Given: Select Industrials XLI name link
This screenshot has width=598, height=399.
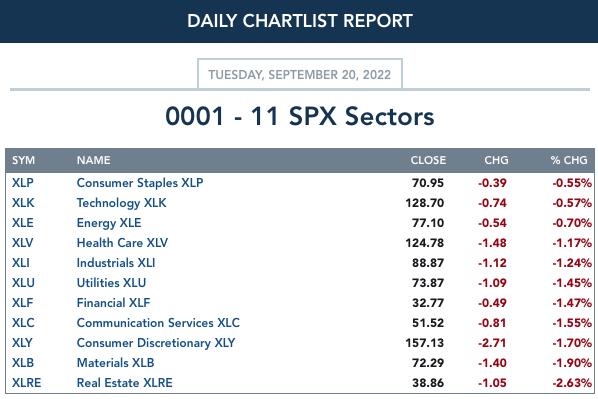Looking at the screenshot, I should [116, 263].
